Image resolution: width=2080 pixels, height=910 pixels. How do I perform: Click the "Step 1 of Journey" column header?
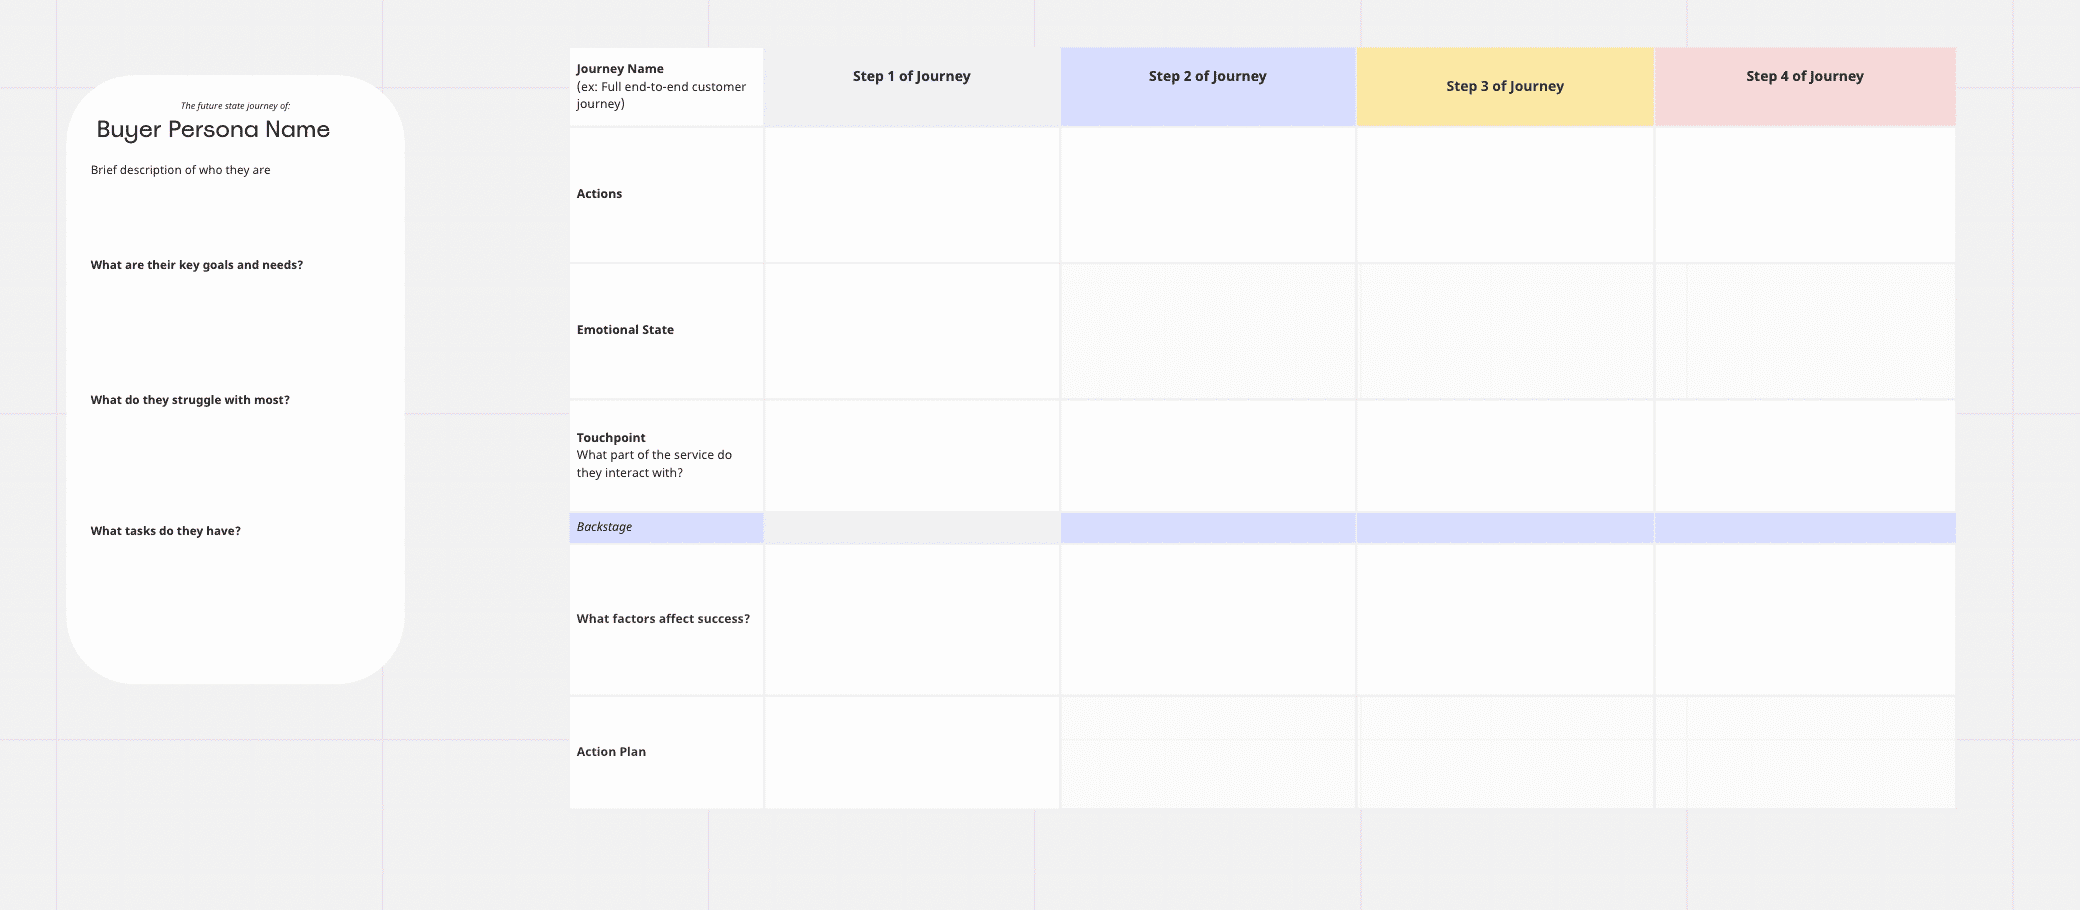[x=911, y=87]
